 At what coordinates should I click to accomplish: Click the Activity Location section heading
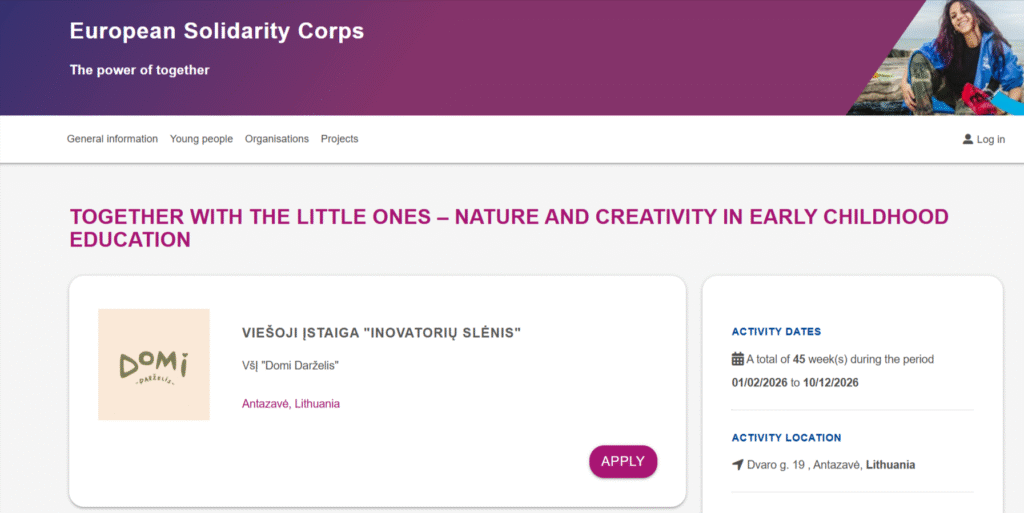786,438
